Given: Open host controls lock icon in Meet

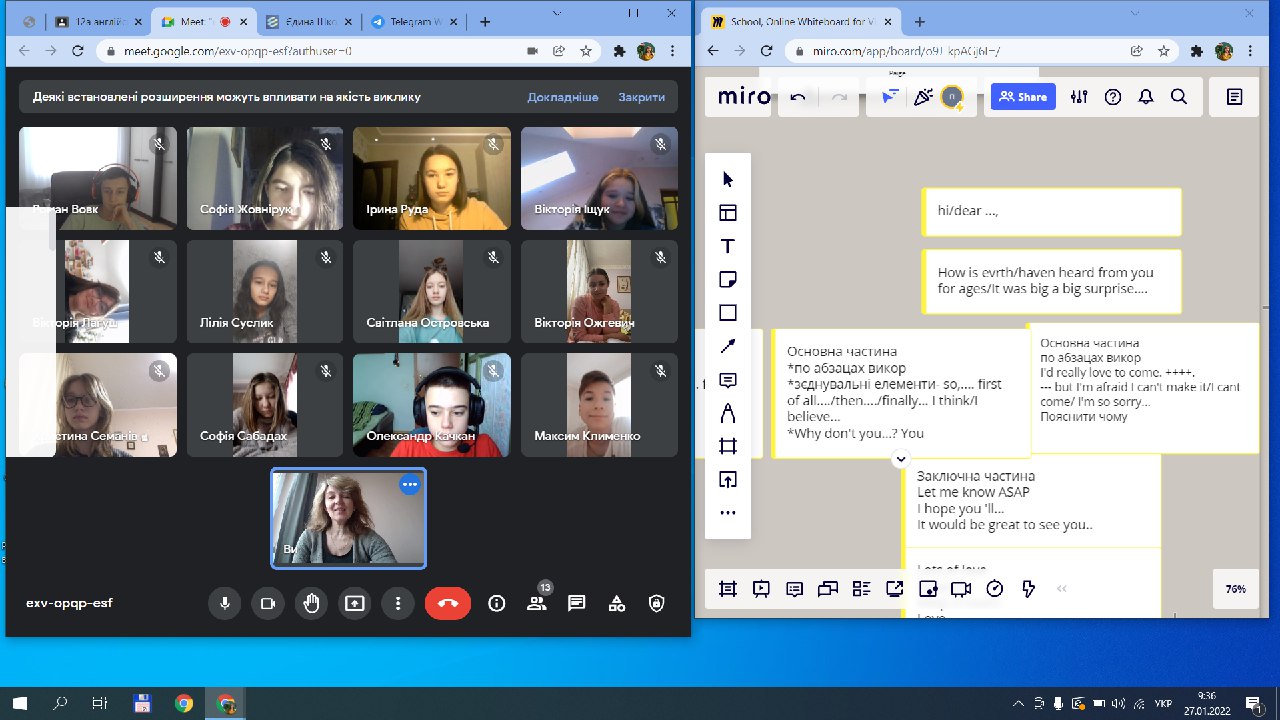Looking at the screenshot, I should coord(657,603).
